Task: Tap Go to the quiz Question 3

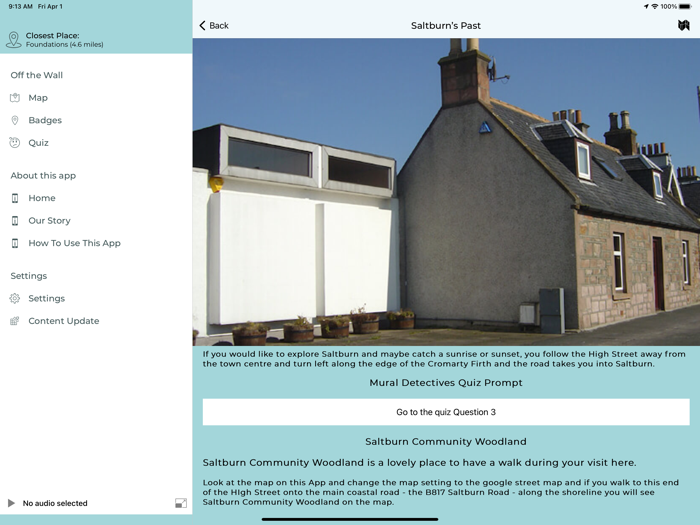Action: click(446, 412)
